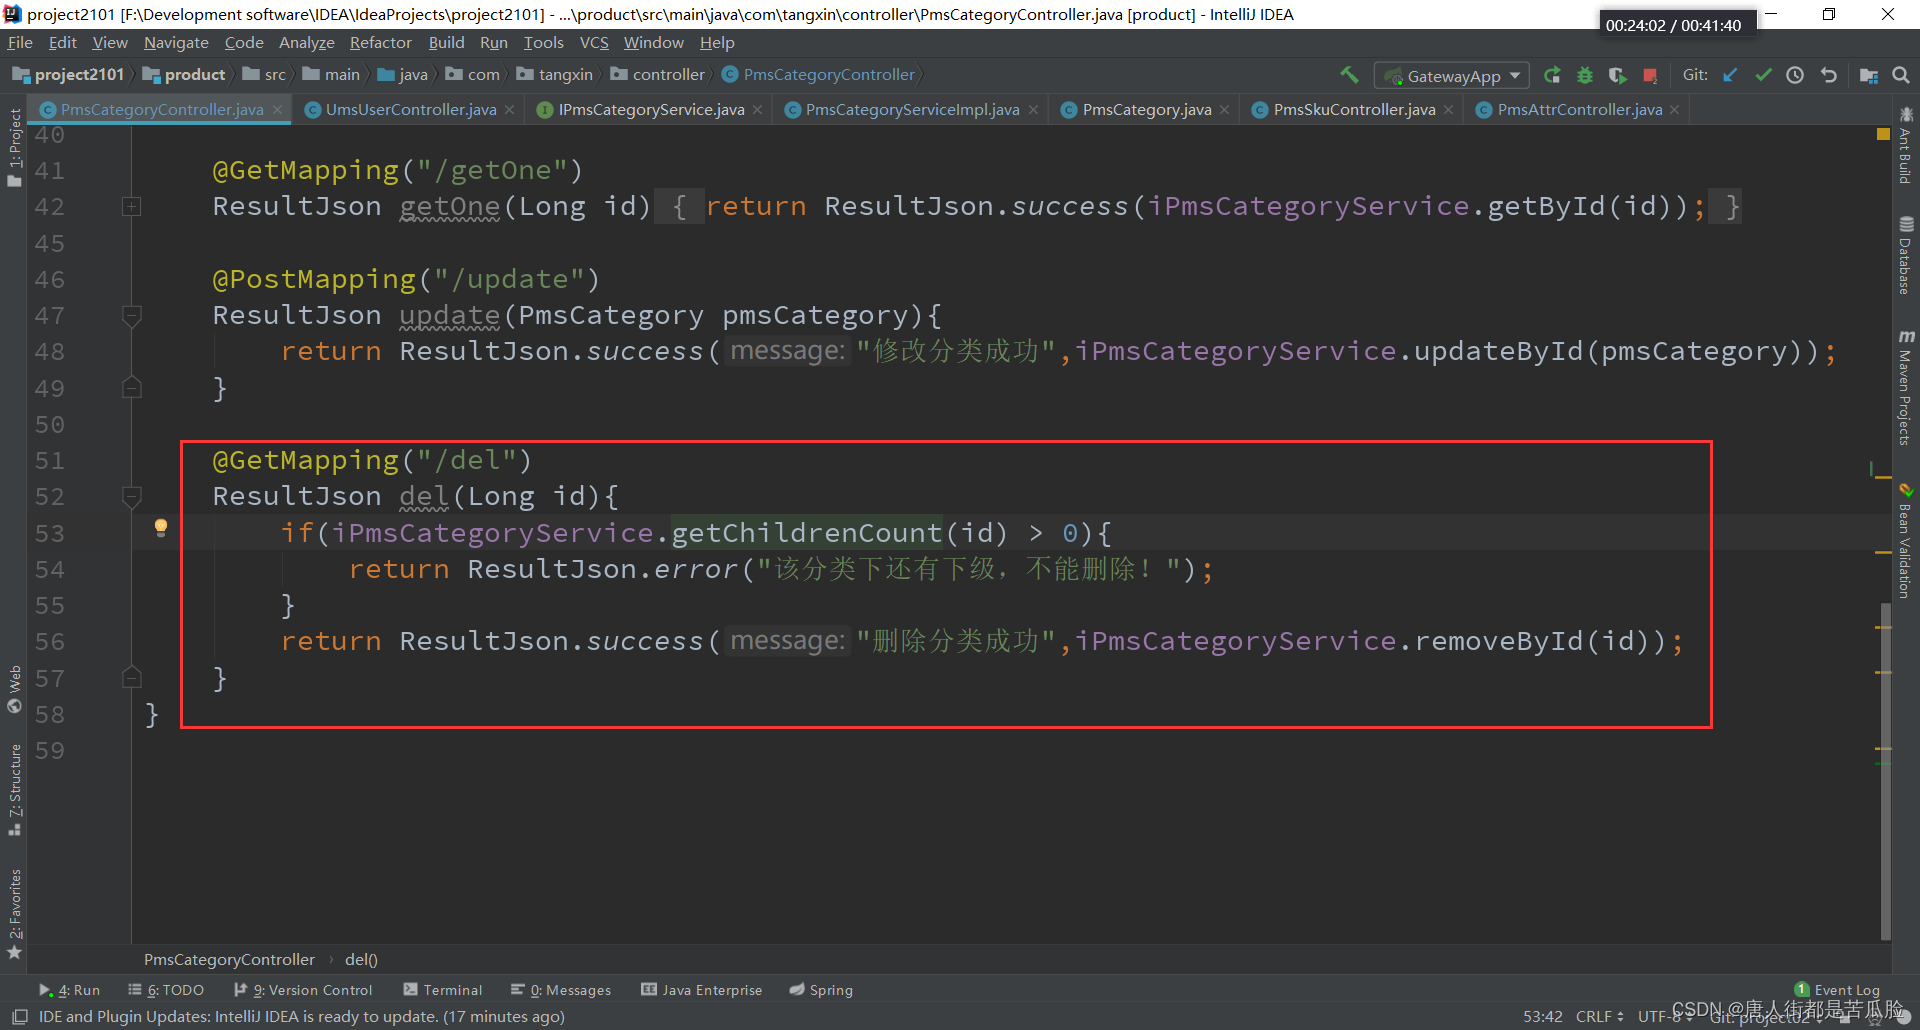Open the TODO tool window
Viewport: 1920px width, 1030px height.
[166, 990]
